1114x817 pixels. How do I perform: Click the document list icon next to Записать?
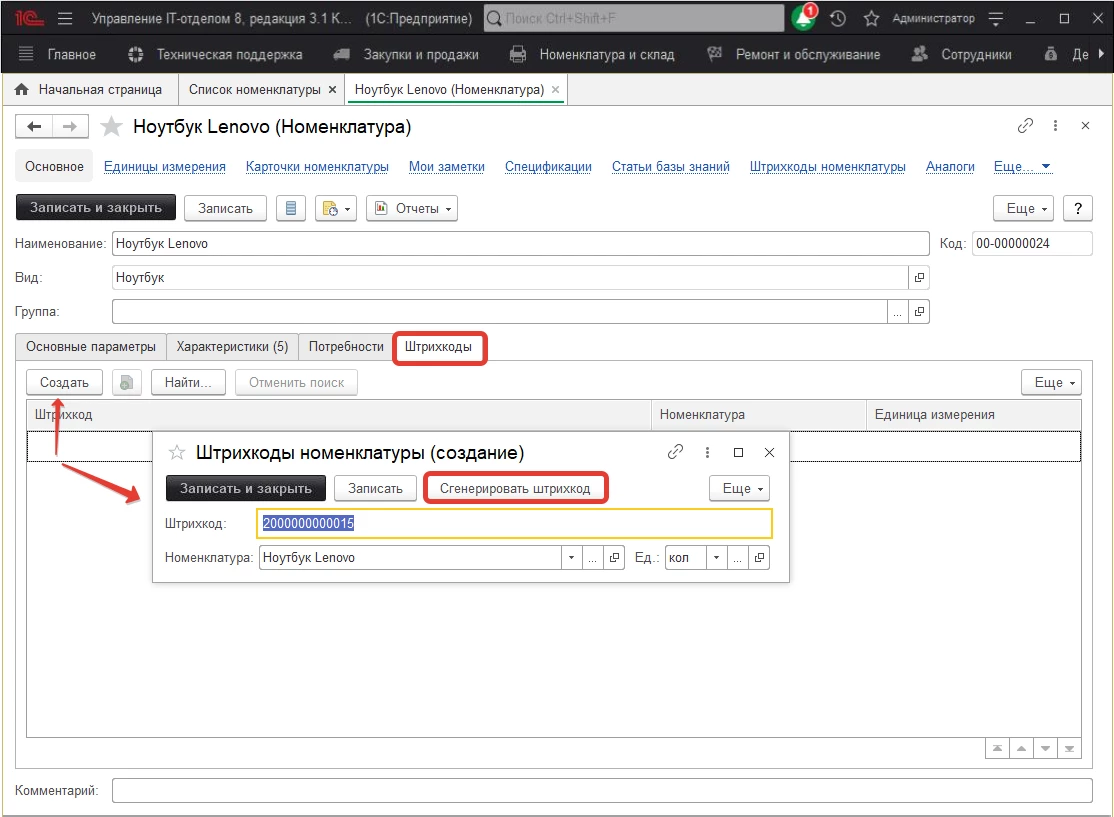(291, 208)
